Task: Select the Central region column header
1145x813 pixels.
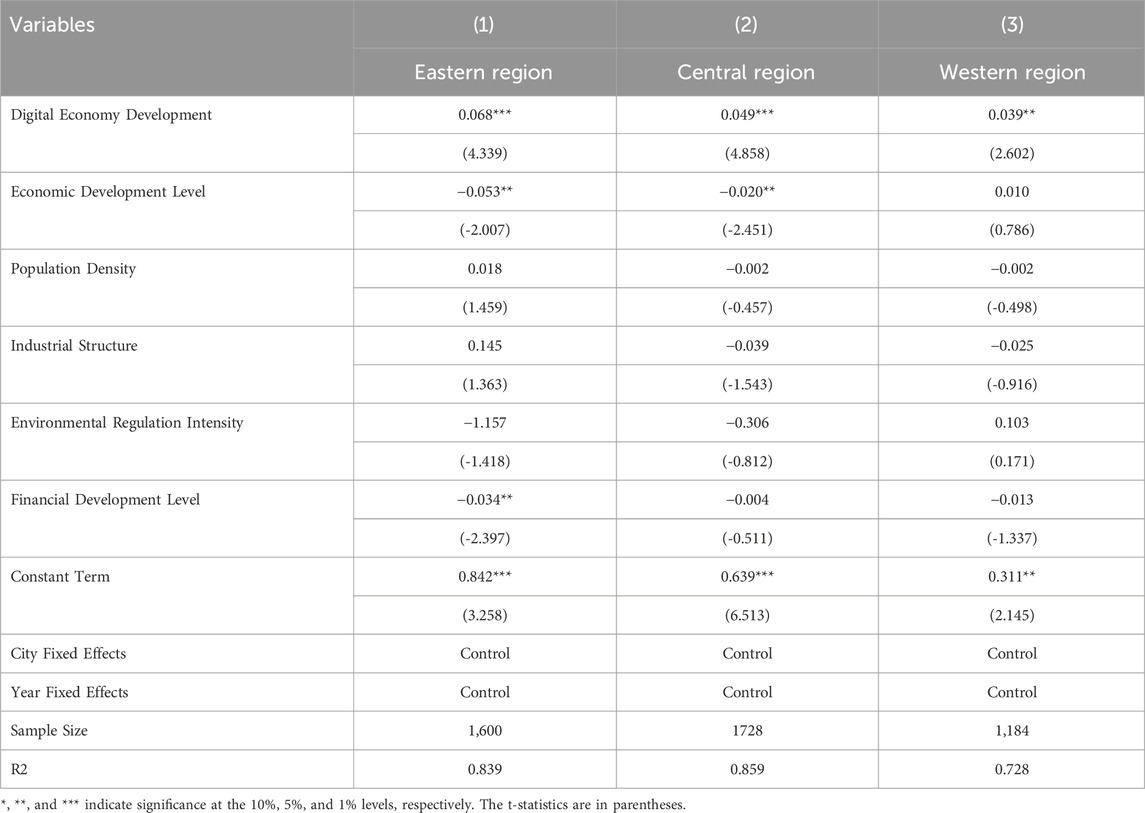Action: pyautogui.click(x=747, y=72)
